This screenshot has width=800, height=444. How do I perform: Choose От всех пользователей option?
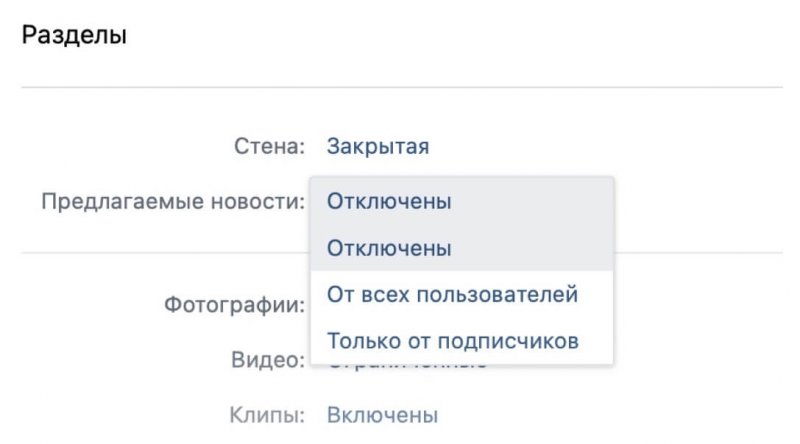[x=452, y=295]
